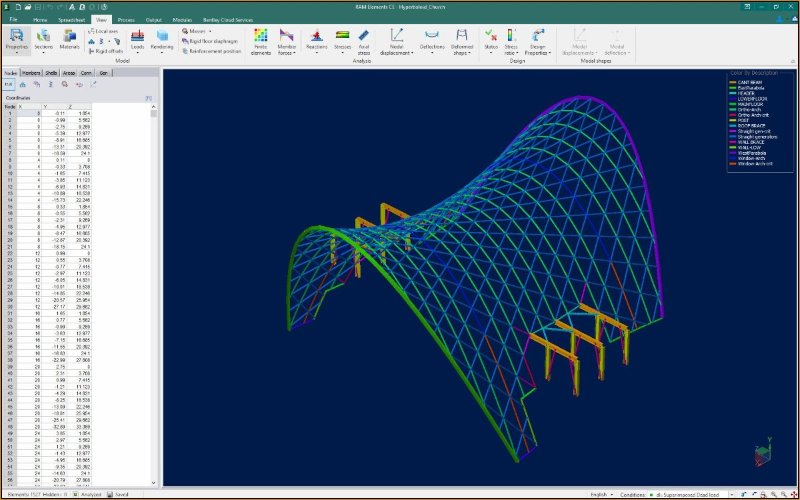This screenshot has width=800, height=500.
Task: Click the Sections icon in ribbon
Action: click(44, 37)
